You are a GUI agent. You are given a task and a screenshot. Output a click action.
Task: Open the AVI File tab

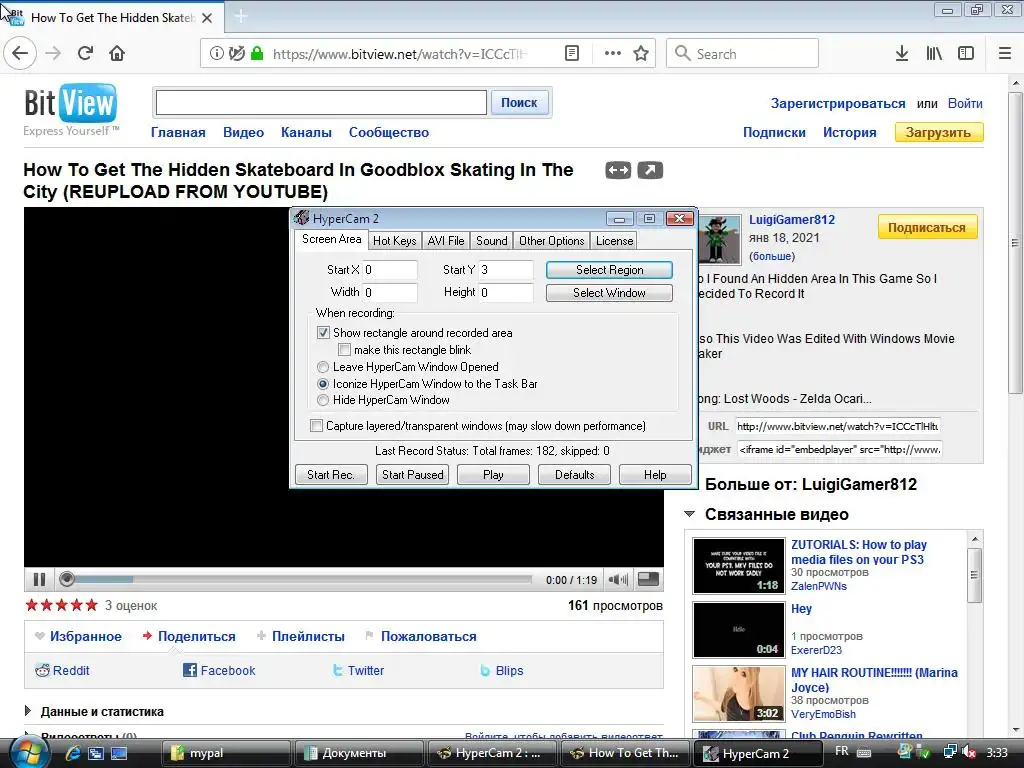[446, 241]
